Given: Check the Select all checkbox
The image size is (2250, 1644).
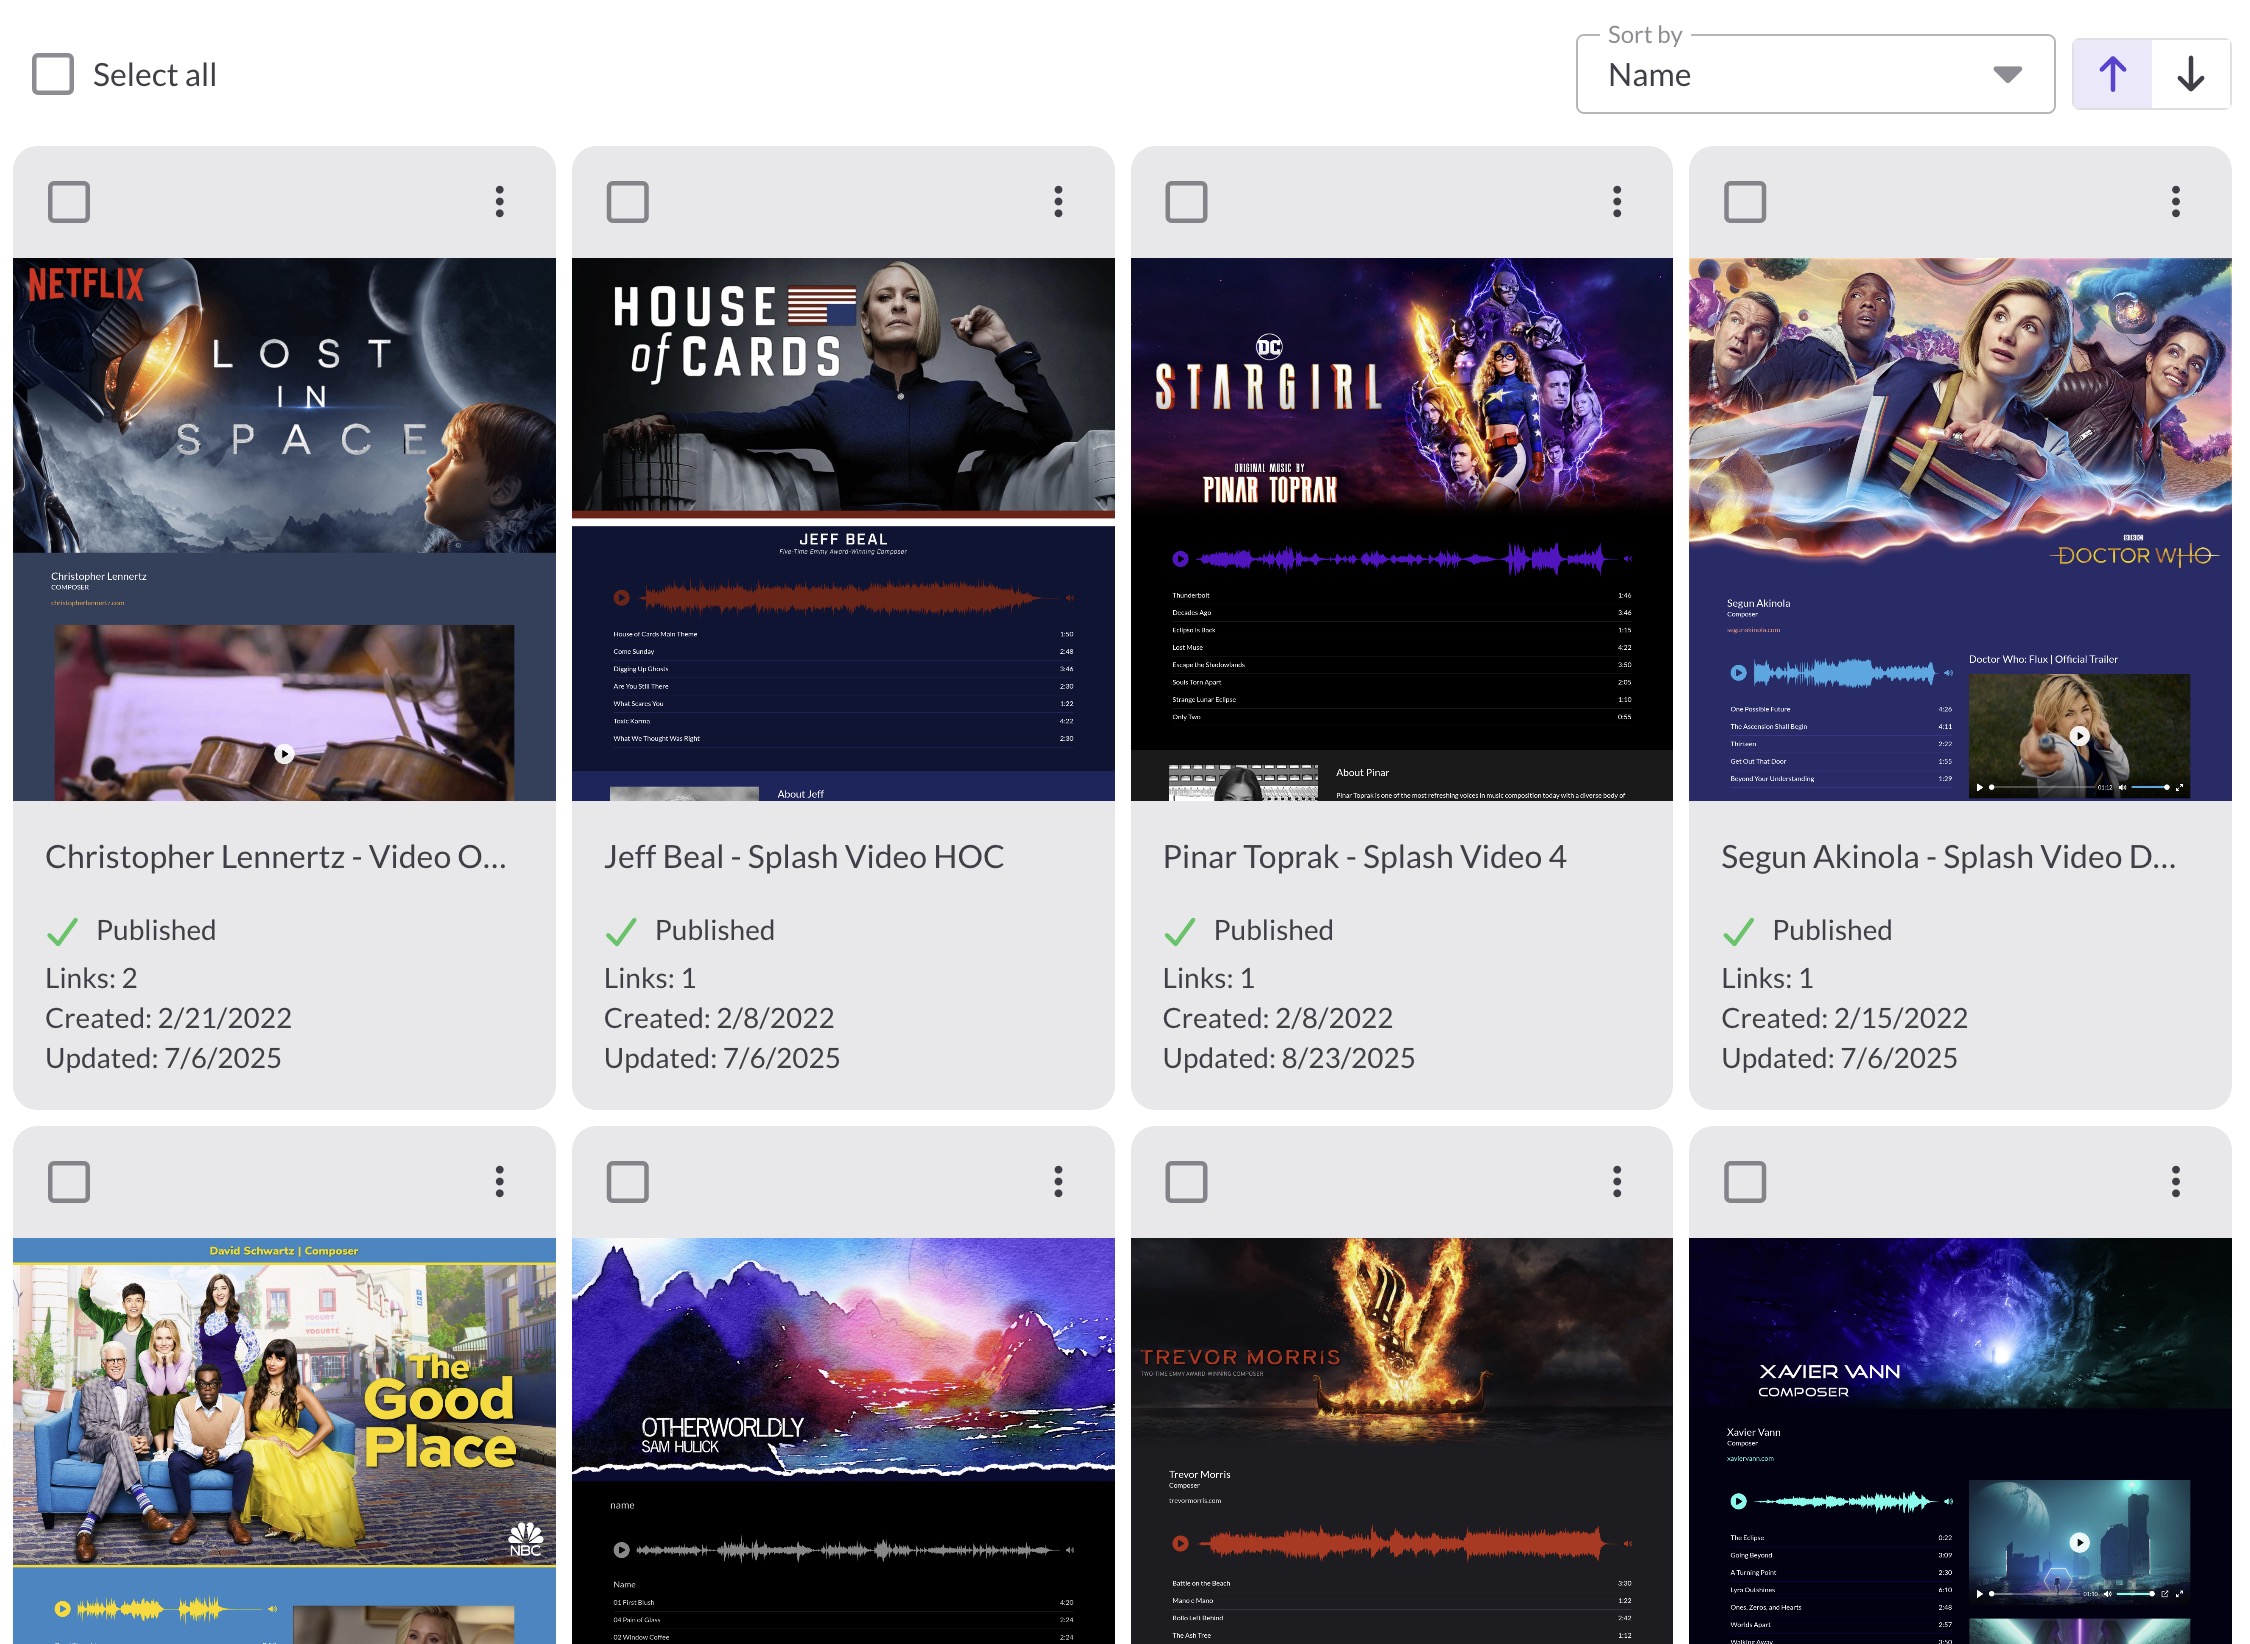Looking at the screenshot, I should click(53, 74).
